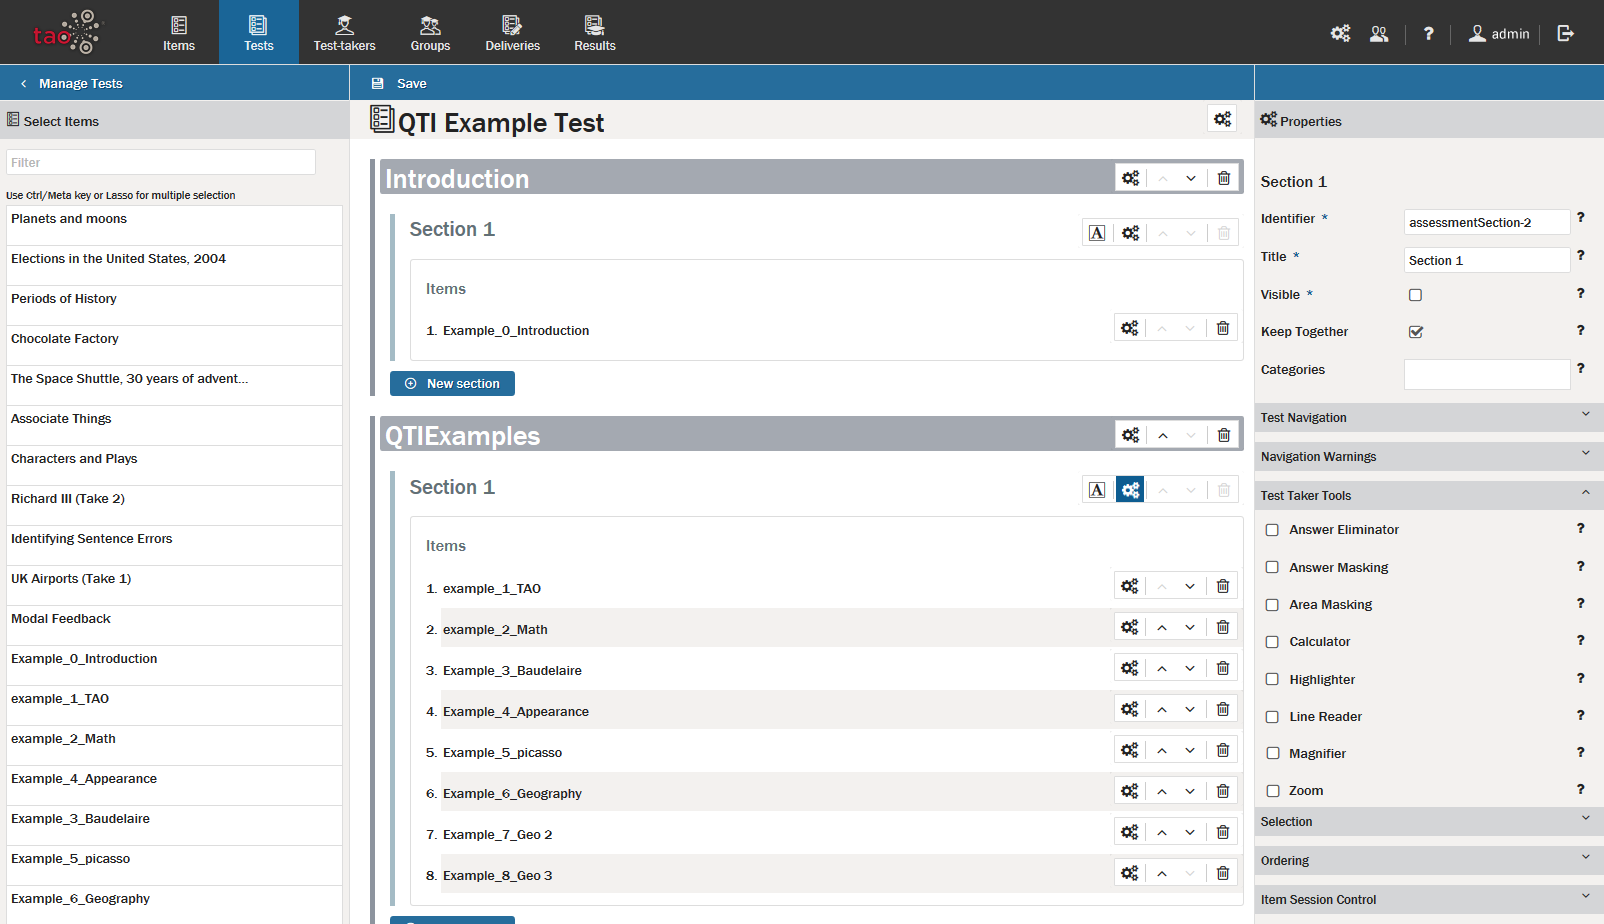Open properties of QTIExamples test part

(x=1130, y=435)
